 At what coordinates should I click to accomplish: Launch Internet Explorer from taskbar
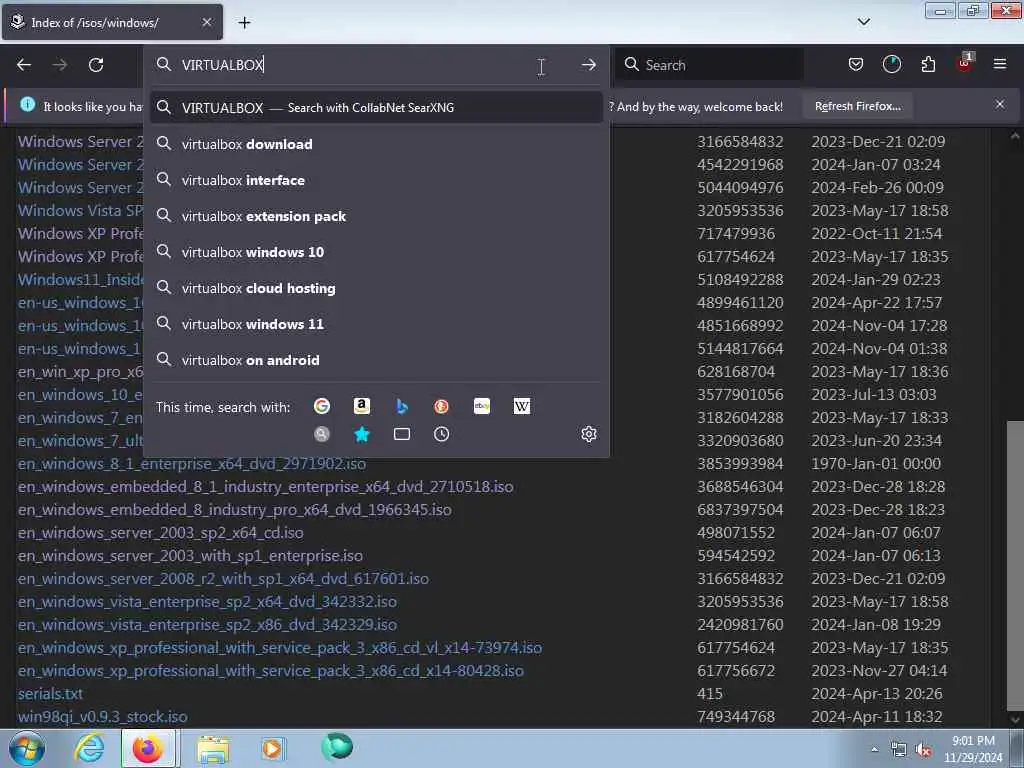(89, 748)
